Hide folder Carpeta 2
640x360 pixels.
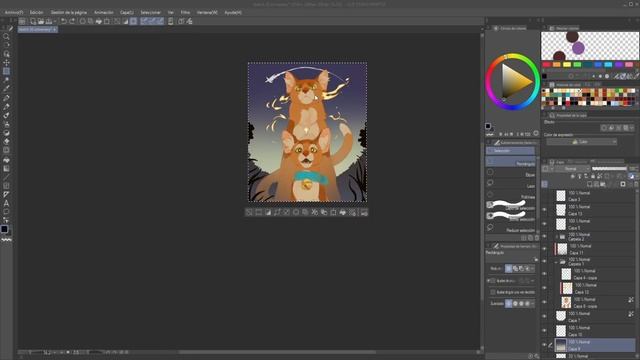click(544, 236)
